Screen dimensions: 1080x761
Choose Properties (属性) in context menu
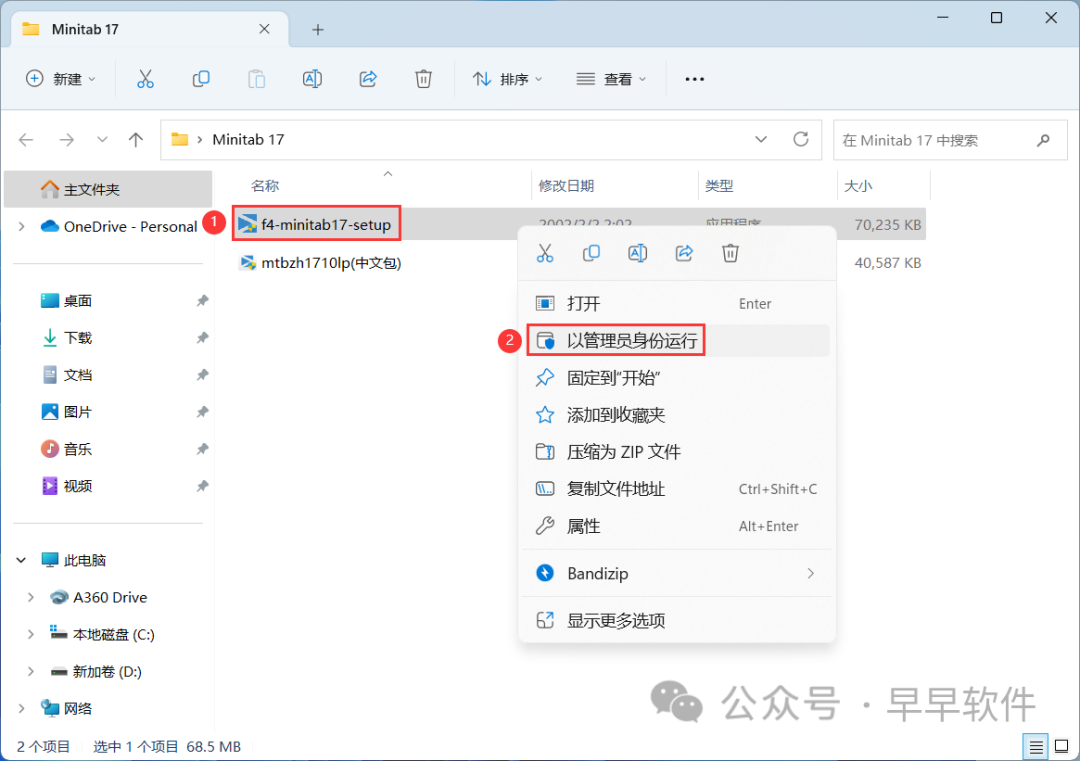pyautogui.click(x=583, y=526)
